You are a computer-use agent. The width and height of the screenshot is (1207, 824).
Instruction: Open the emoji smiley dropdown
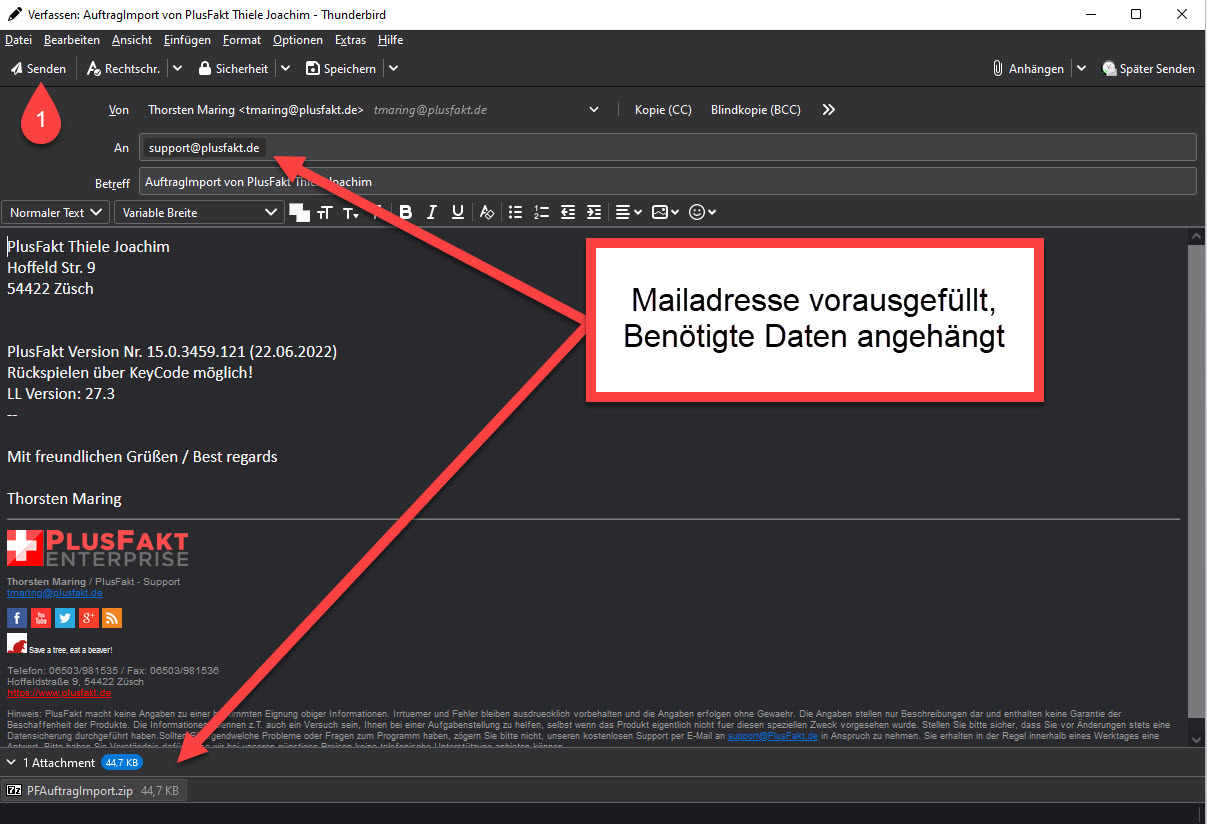[x=703, y=212]
